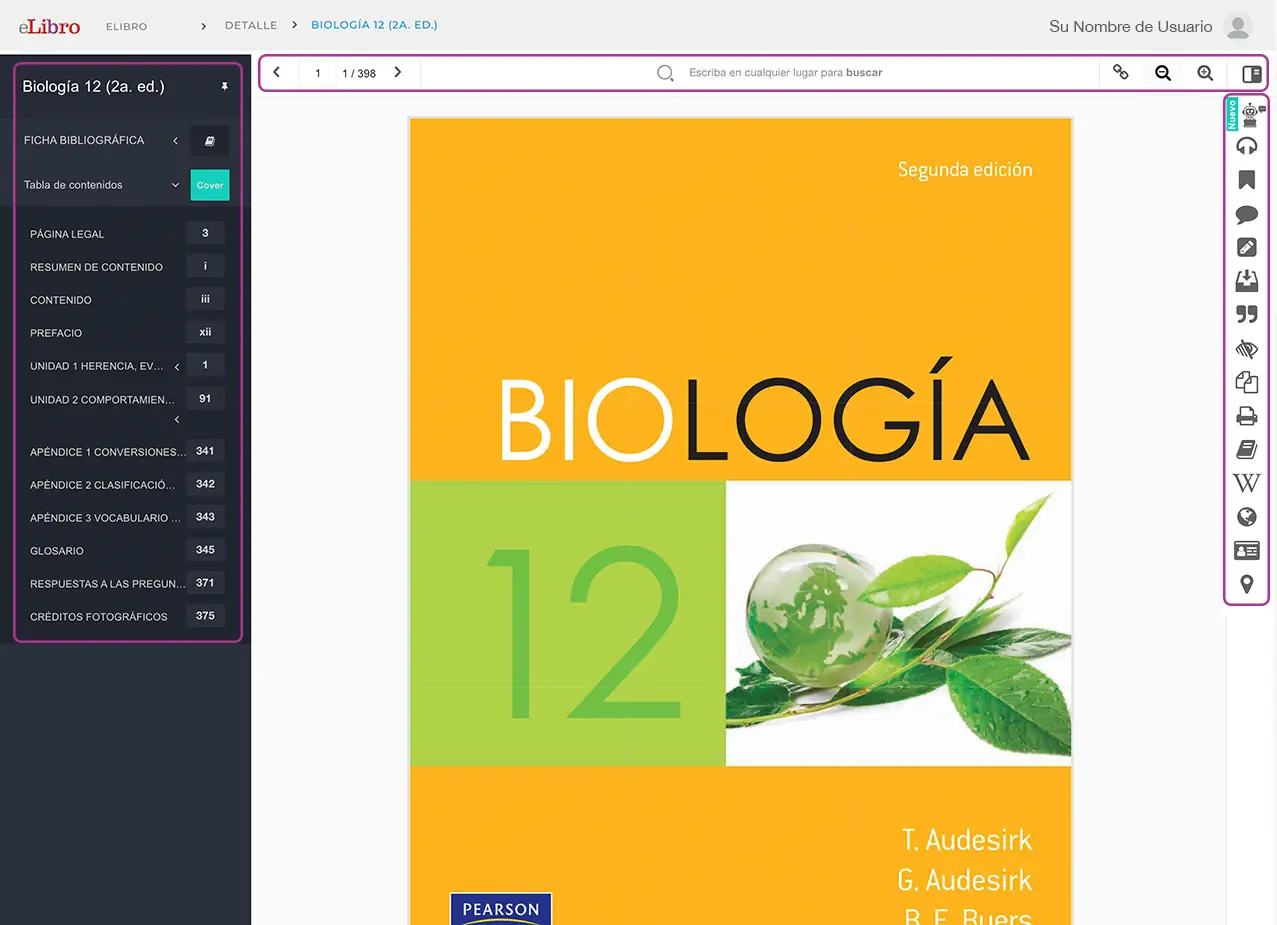Open the citation quote marks tool

coord(1246,315)
